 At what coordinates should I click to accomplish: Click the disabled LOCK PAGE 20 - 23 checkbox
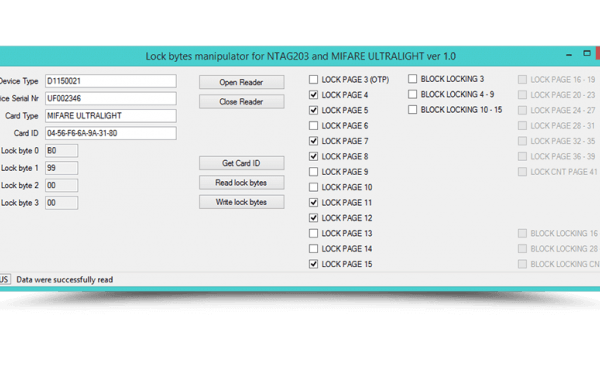pyautogui.click(x=522, y=95)
